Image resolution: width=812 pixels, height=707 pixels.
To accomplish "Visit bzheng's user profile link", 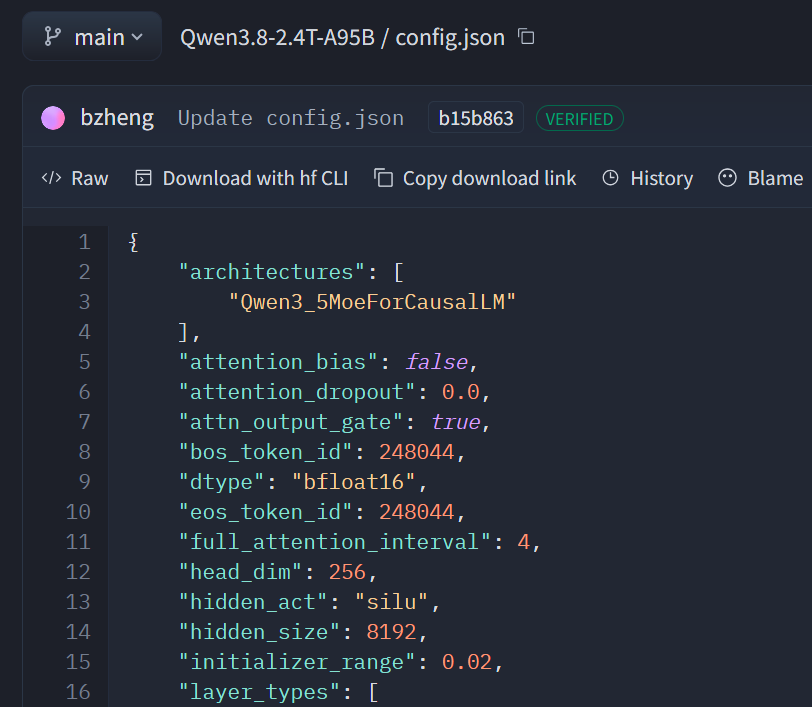I will click(117, 118).
